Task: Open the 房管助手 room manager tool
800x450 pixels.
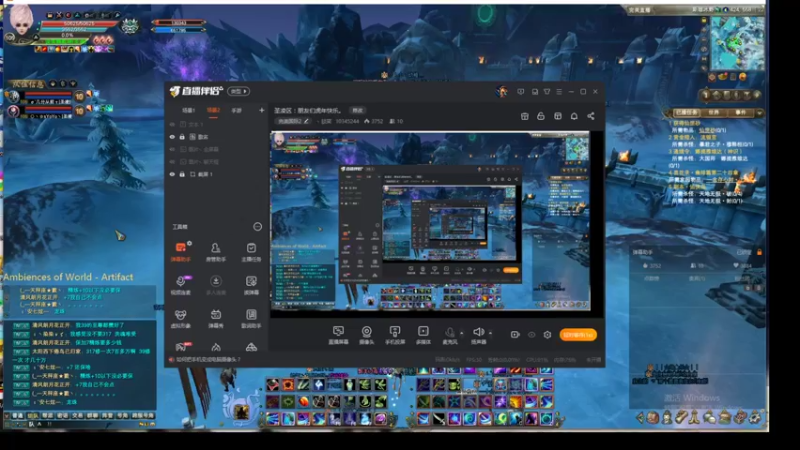Action: pyautogui.click(x=216, y=252)
